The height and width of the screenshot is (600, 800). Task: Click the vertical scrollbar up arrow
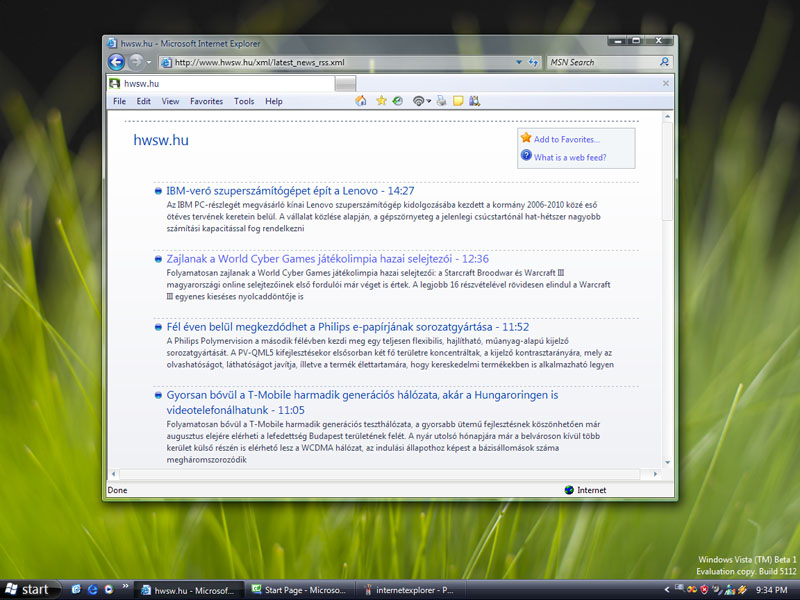click(x=667, y=117)
